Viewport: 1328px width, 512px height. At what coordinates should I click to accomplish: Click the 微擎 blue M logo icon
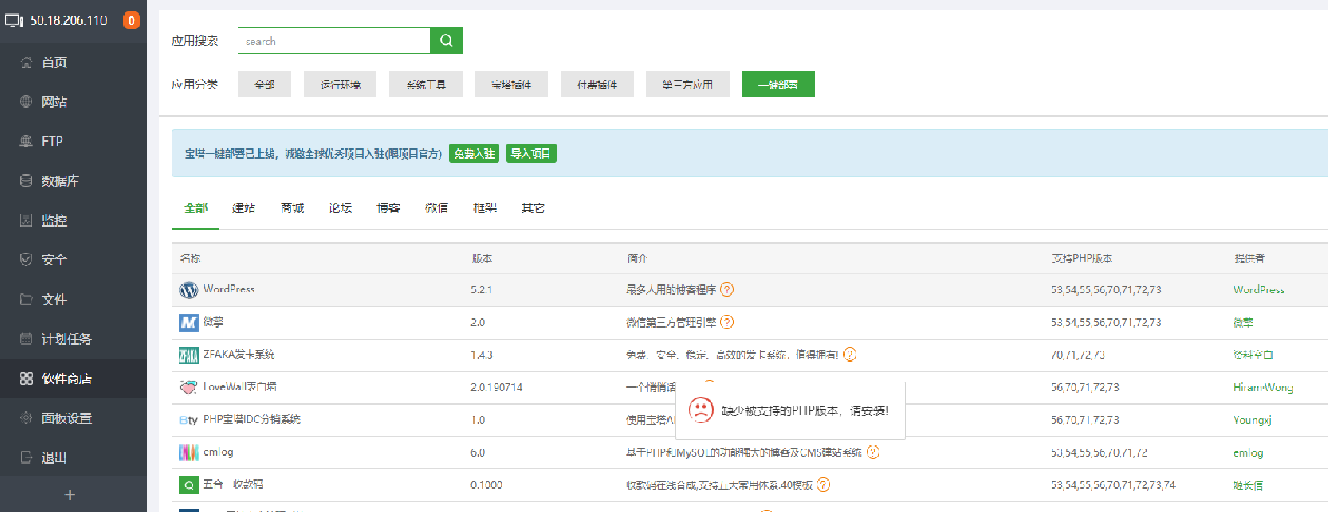[189, 322]
